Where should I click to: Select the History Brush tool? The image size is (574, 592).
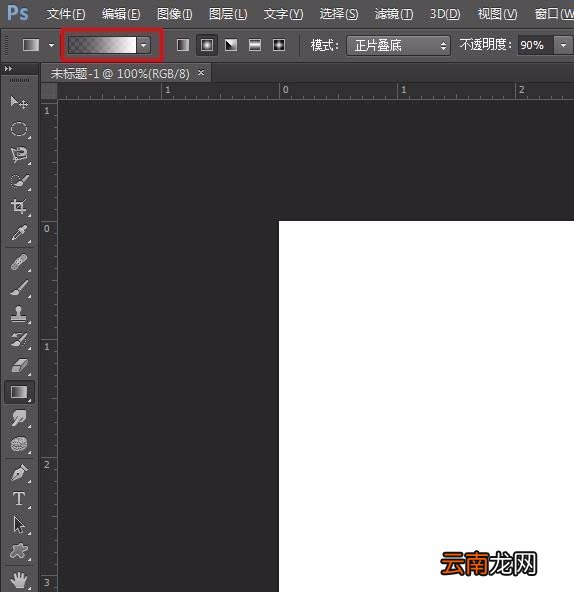[x=19, y=340]
